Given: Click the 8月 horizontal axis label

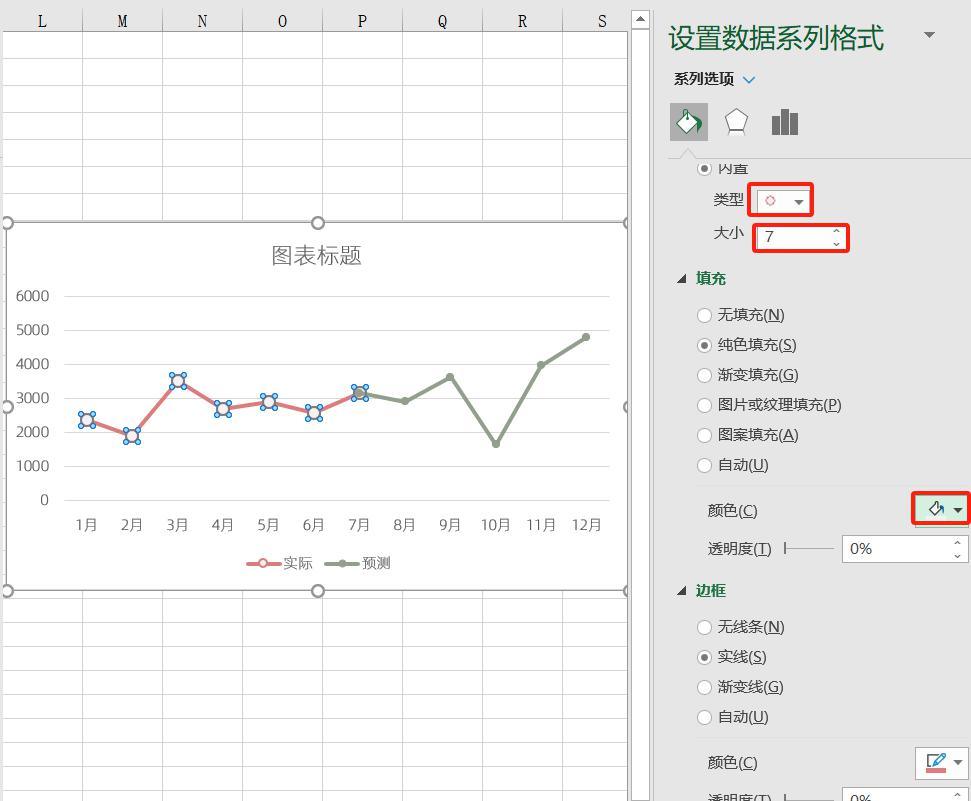Looking at the screenshot, I should pyautogui.click(x=404, y=525).
